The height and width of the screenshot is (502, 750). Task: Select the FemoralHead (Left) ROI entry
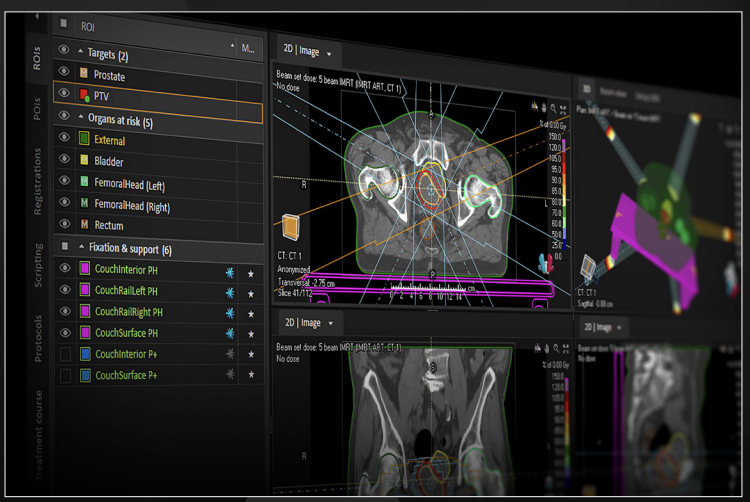pyautogui.click(x=128, y=183)
